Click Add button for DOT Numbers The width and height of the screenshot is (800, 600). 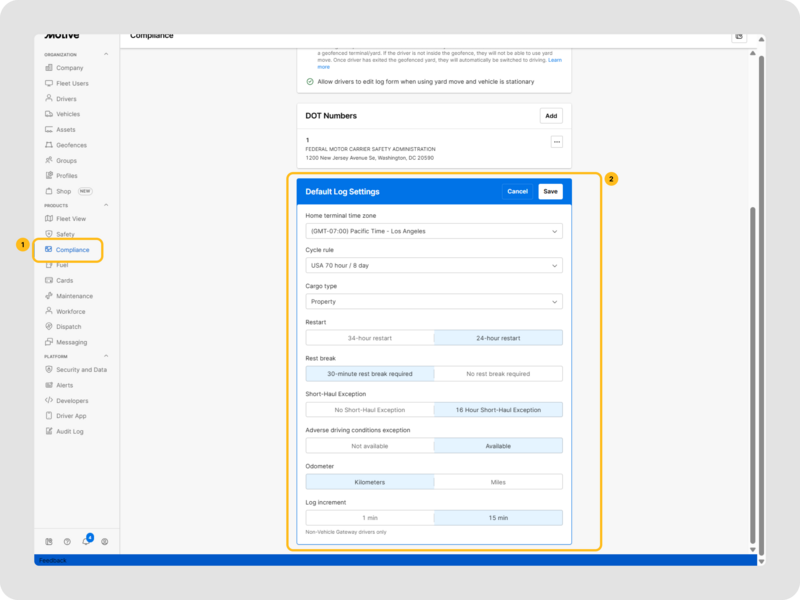(550, 116)
